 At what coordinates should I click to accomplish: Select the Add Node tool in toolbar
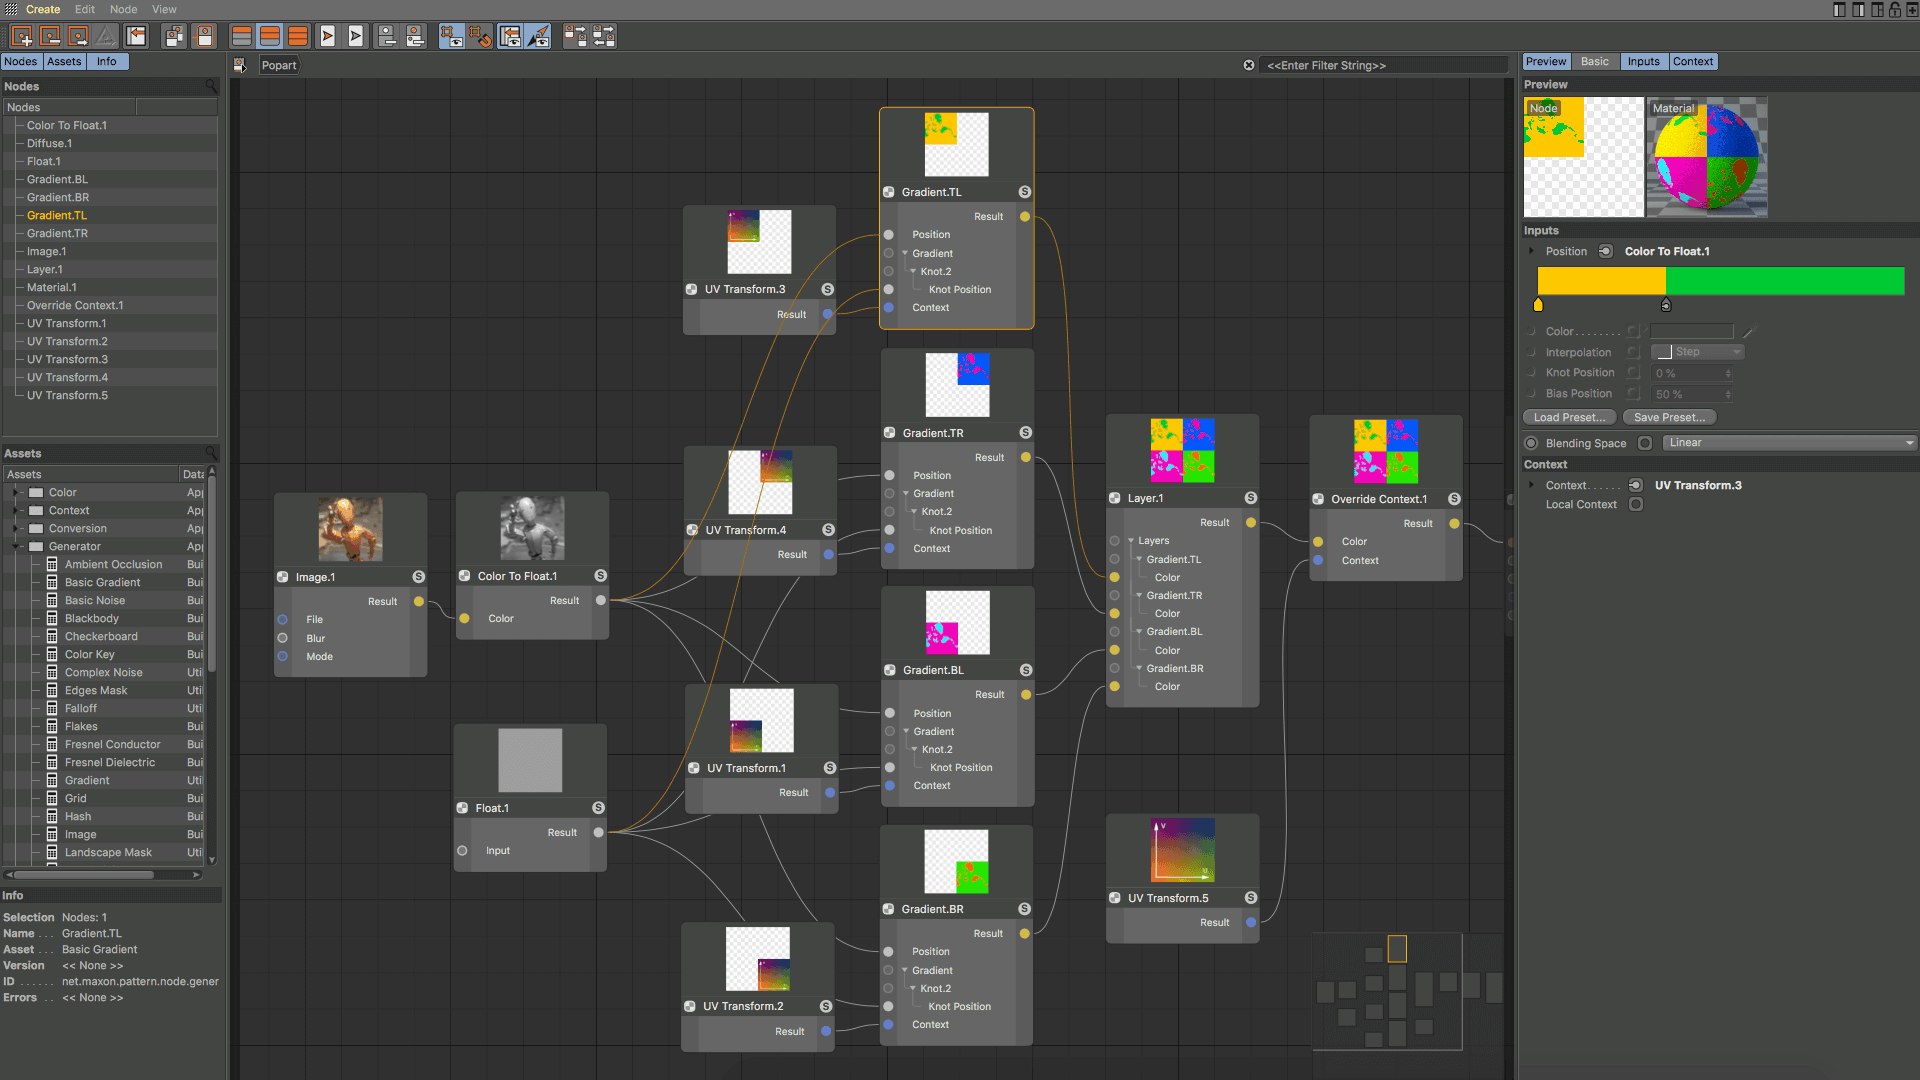click(21, 36)
